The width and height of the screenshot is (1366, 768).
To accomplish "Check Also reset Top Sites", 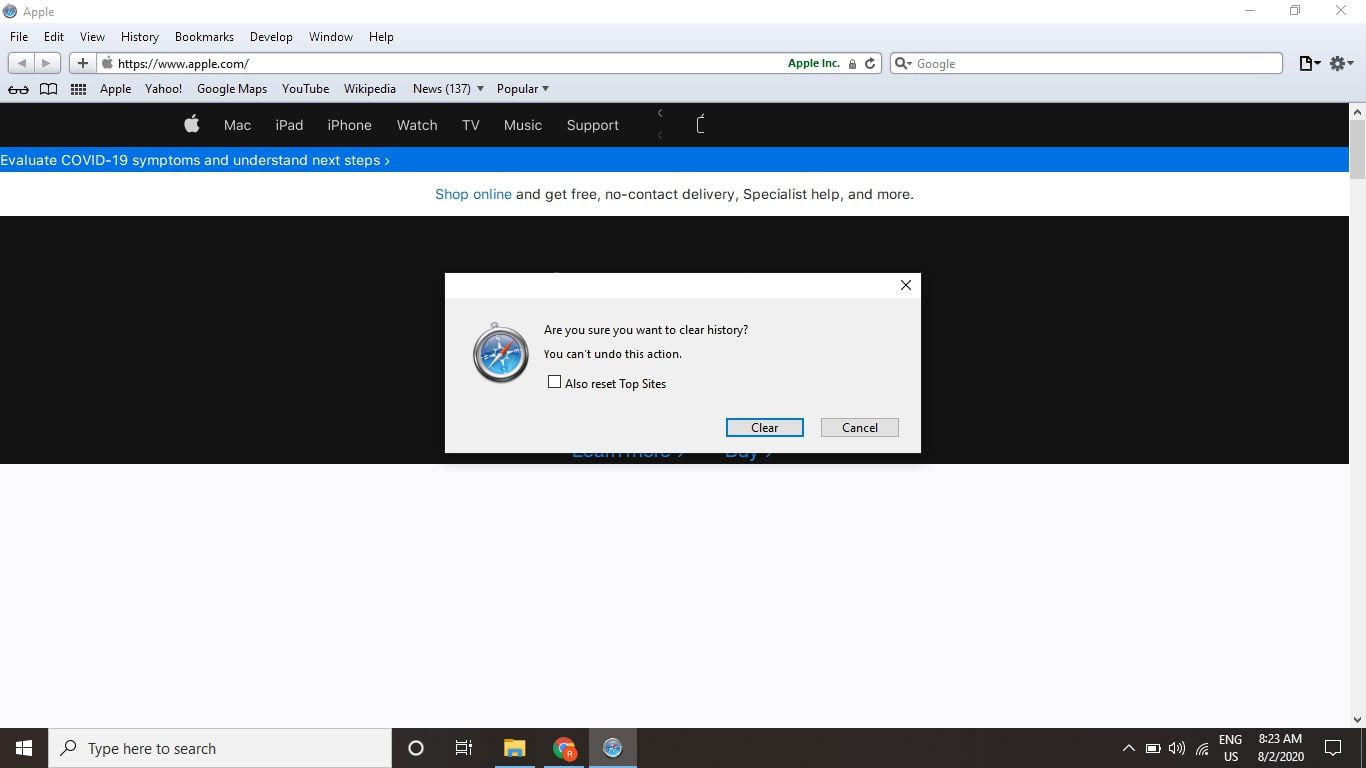I will 554,382.
